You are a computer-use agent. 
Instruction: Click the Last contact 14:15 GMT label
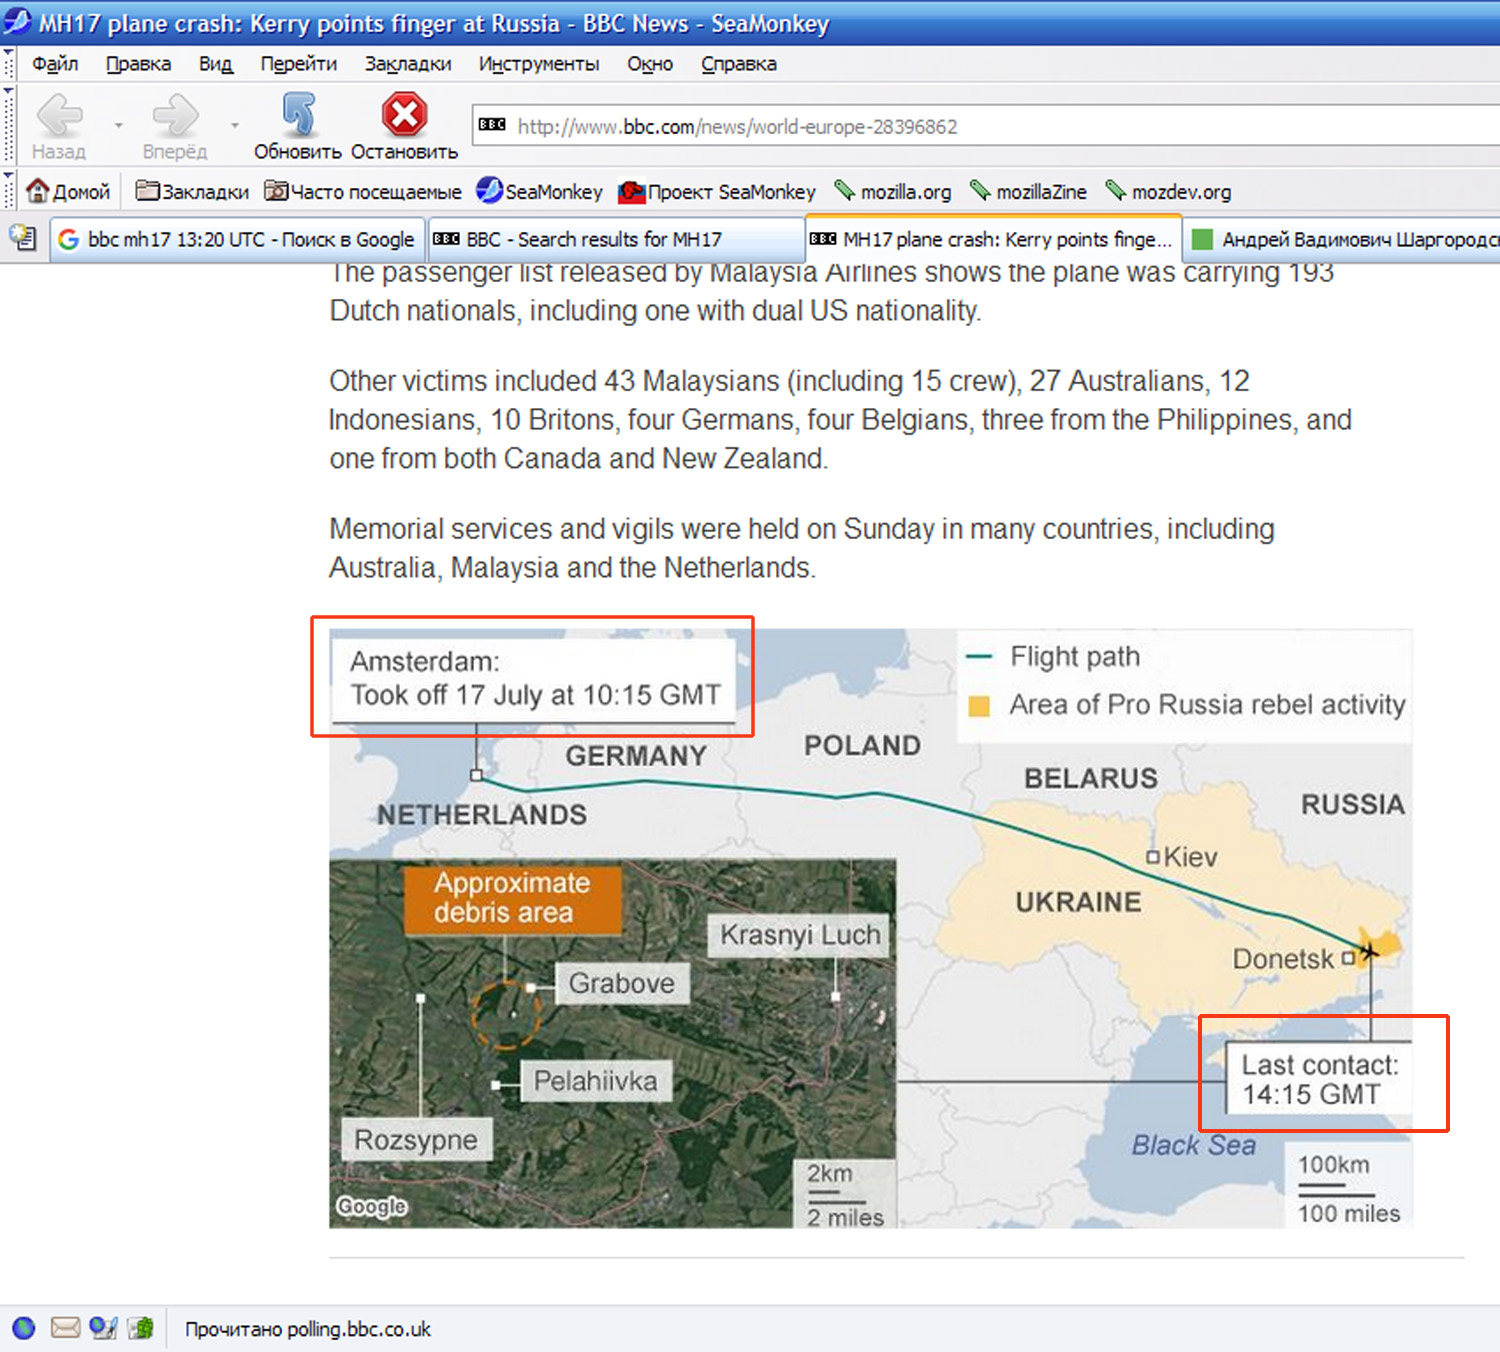pyautogui.click(x=1319, y=1079)
